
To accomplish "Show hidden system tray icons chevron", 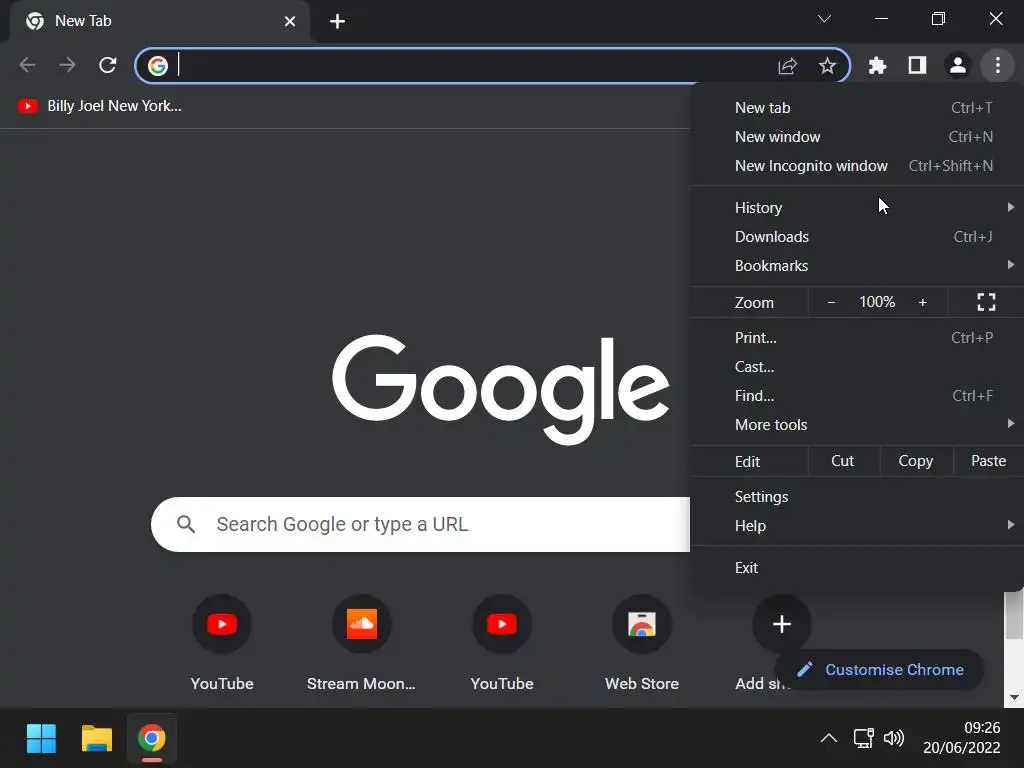I will [x=829, y=739].
